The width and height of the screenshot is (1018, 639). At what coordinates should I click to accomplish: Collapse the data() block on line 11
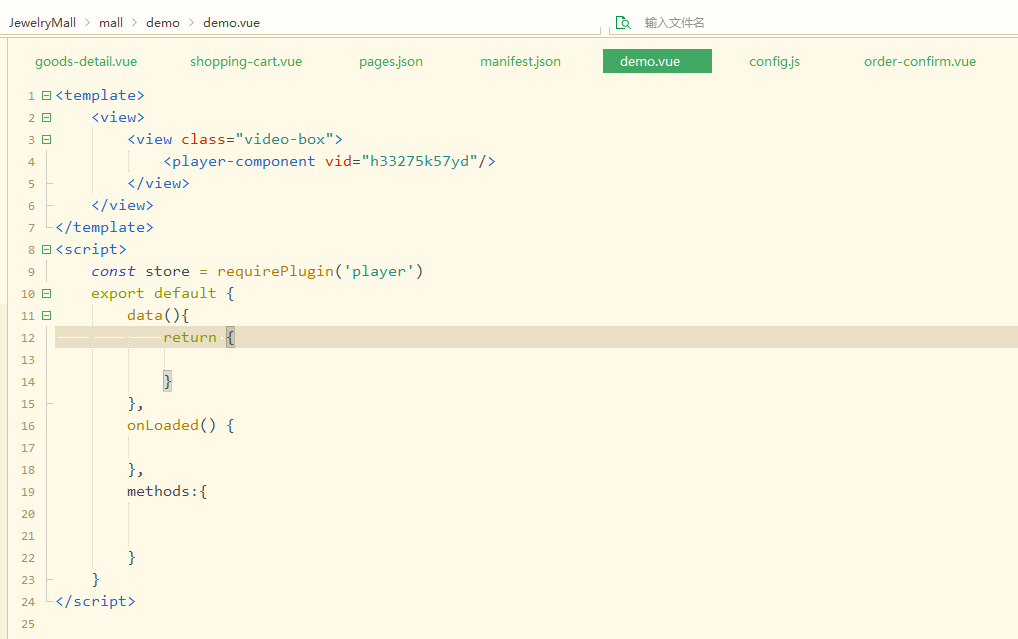46,316
